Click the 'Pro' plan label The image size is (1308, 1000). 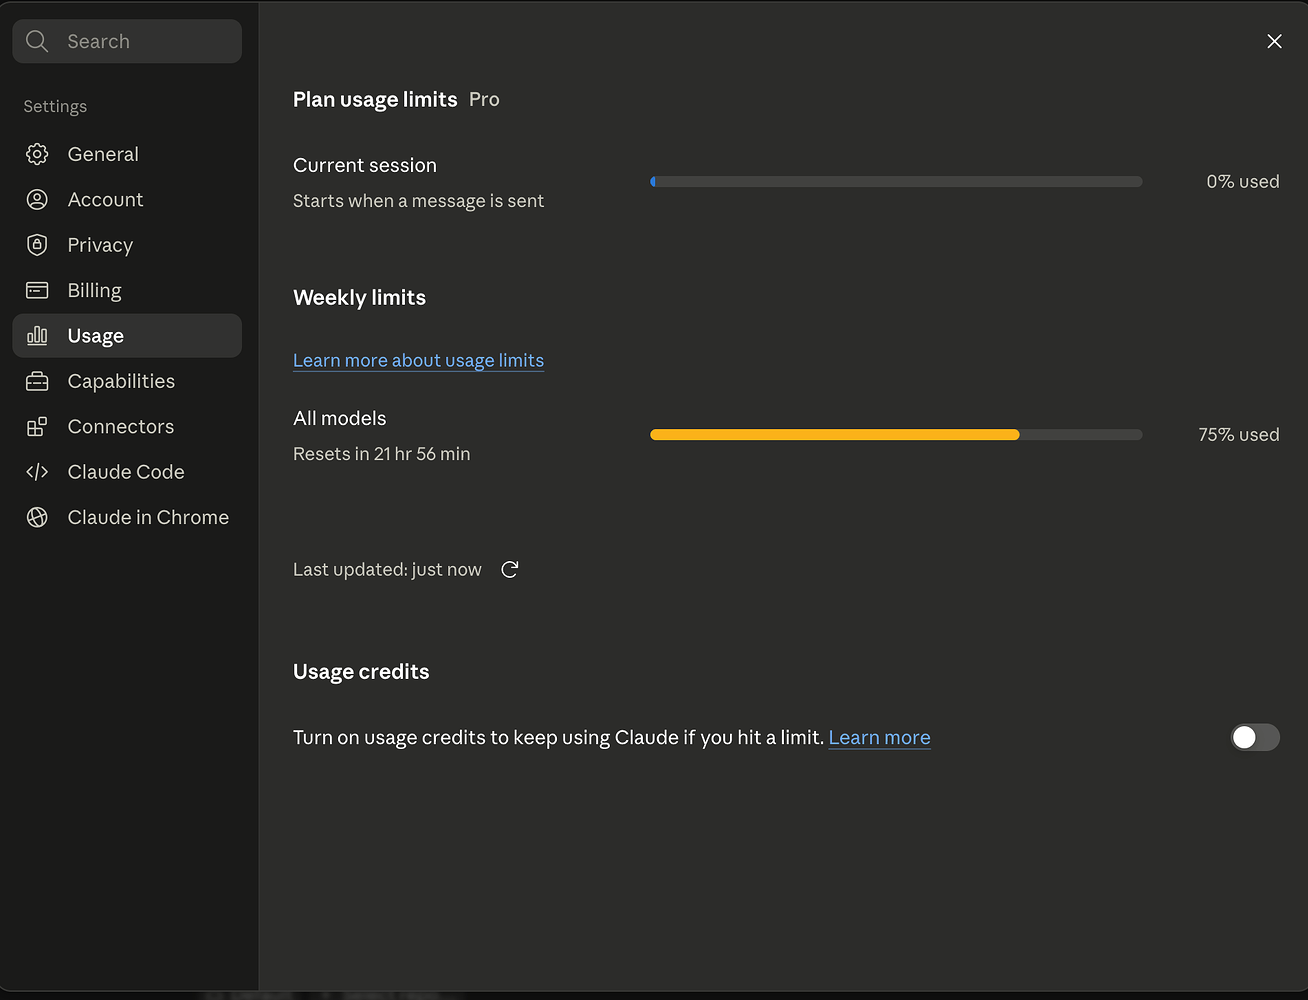tap(484, 99)
